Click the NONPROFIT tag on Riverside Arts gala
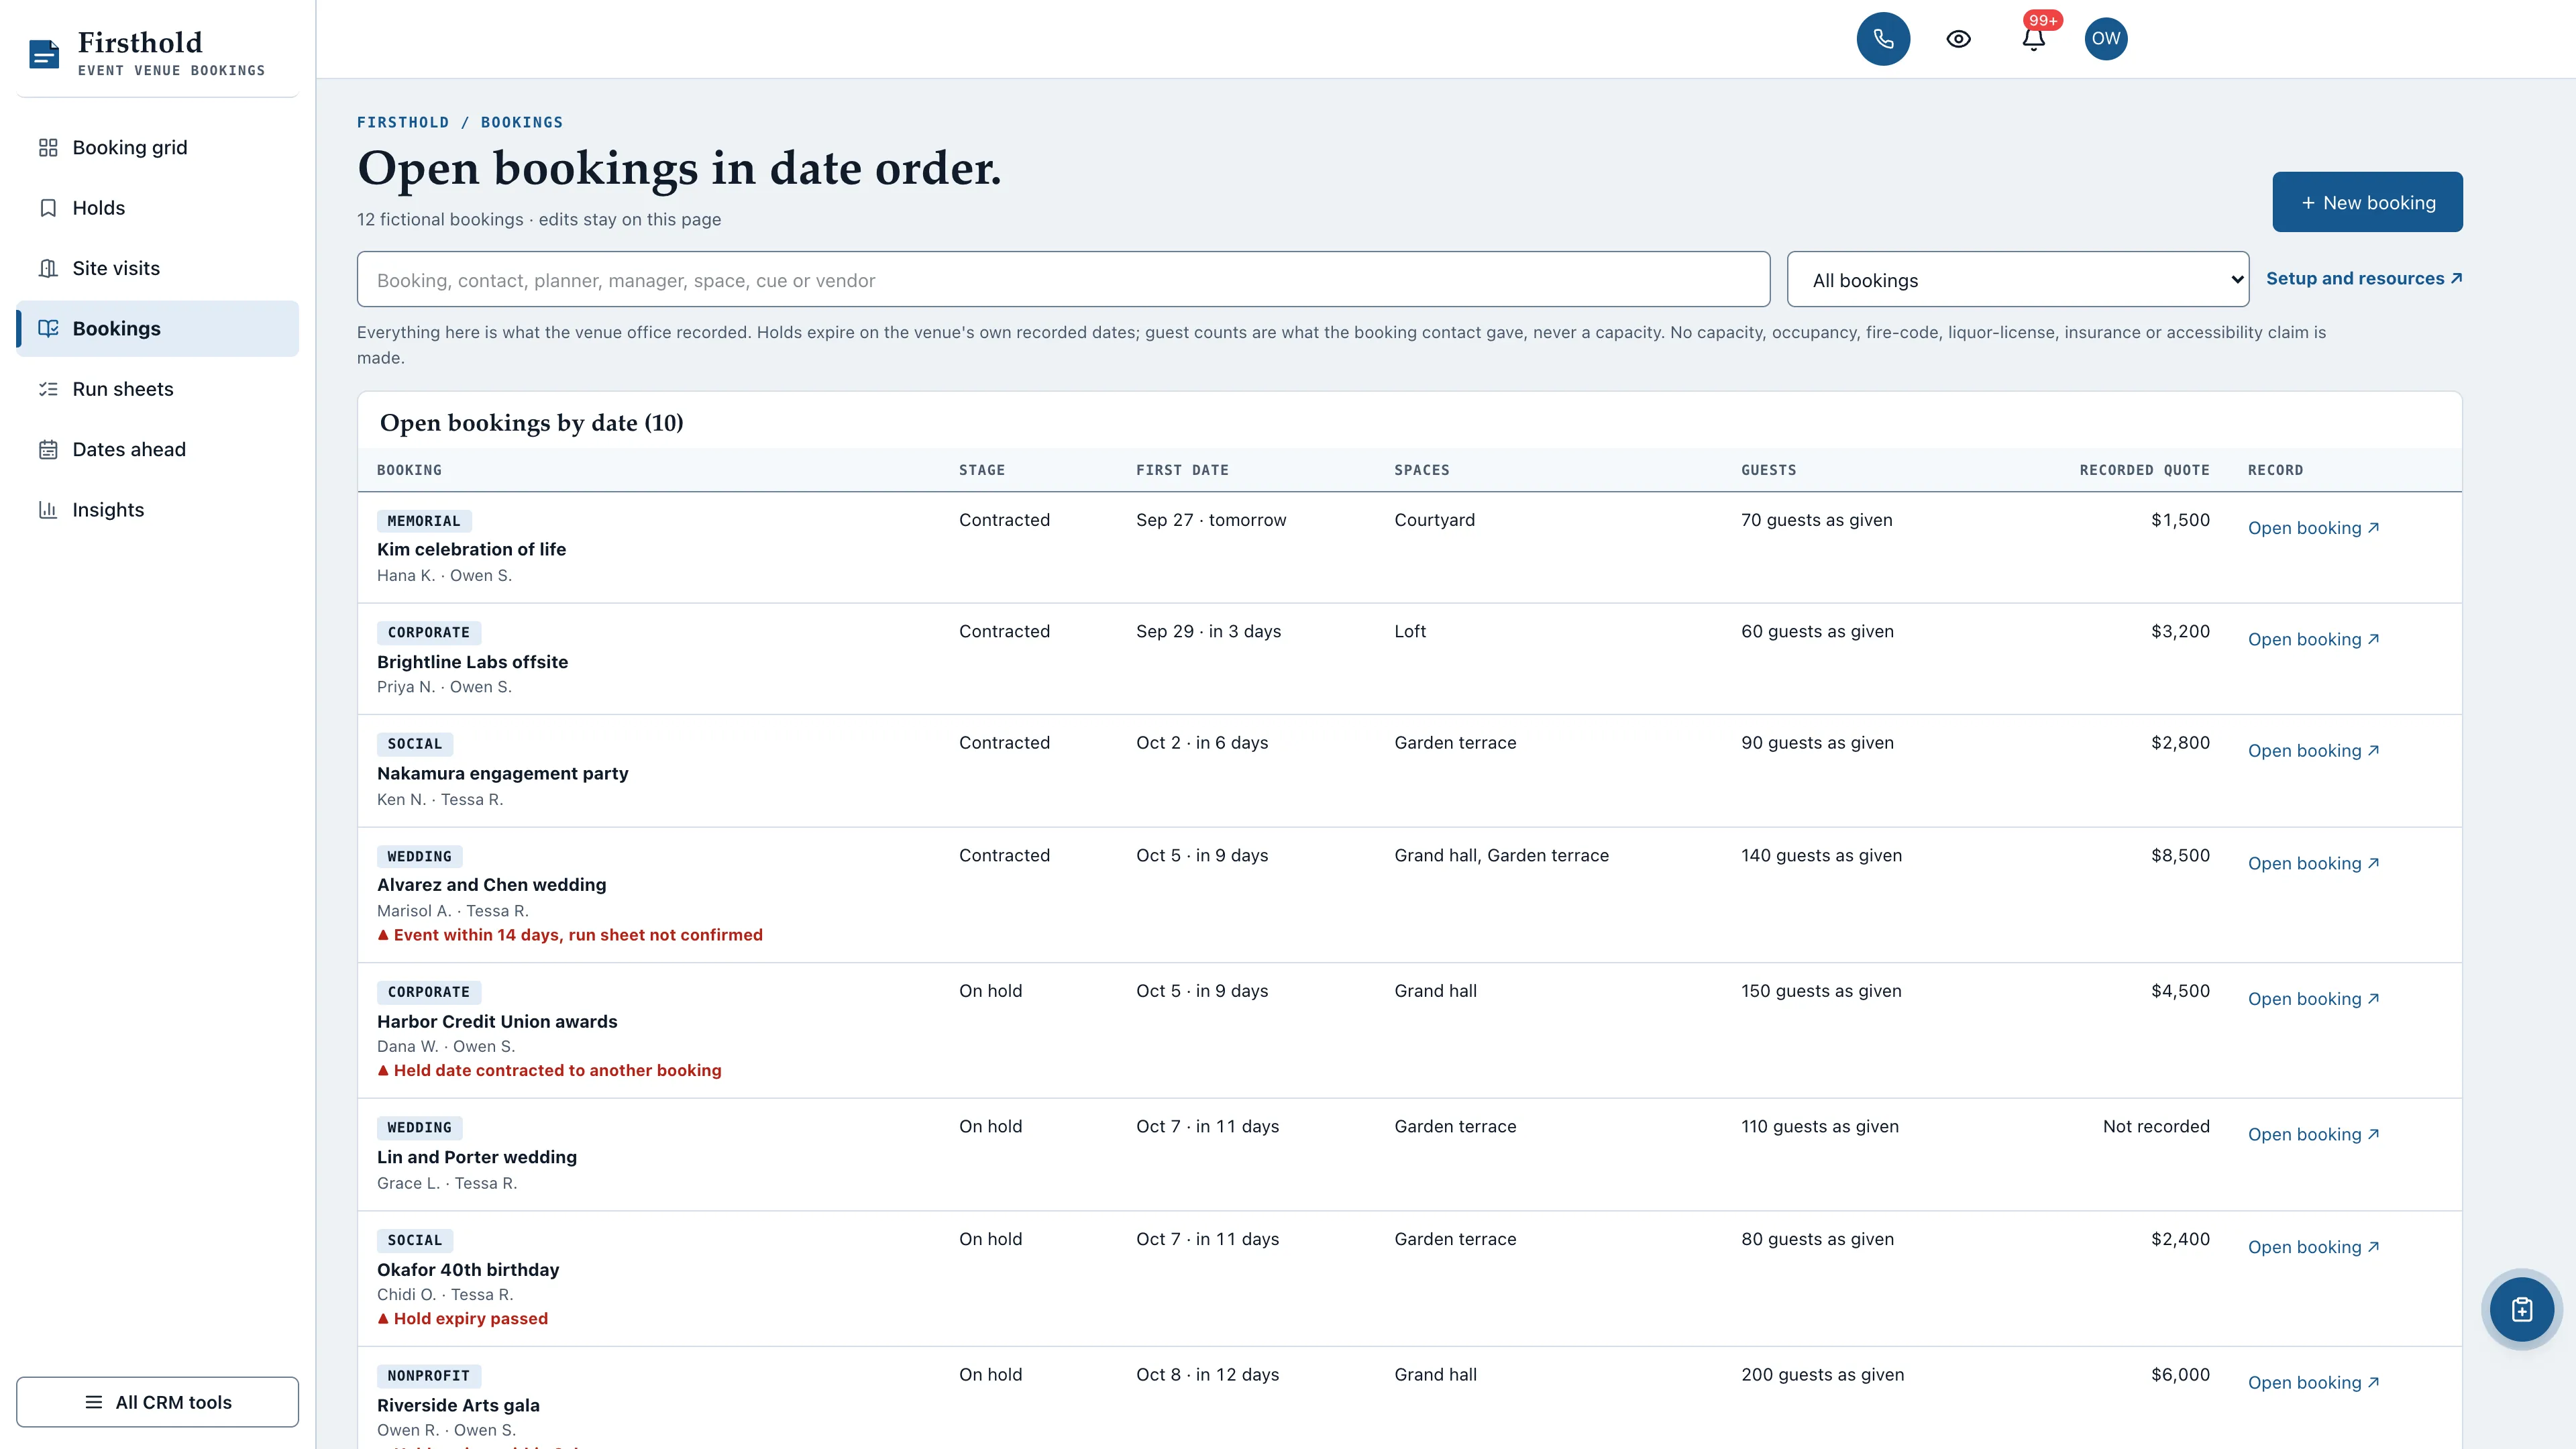Image resolution: width=2576 pixels, height=1449 pixels. coord(428,1376)
